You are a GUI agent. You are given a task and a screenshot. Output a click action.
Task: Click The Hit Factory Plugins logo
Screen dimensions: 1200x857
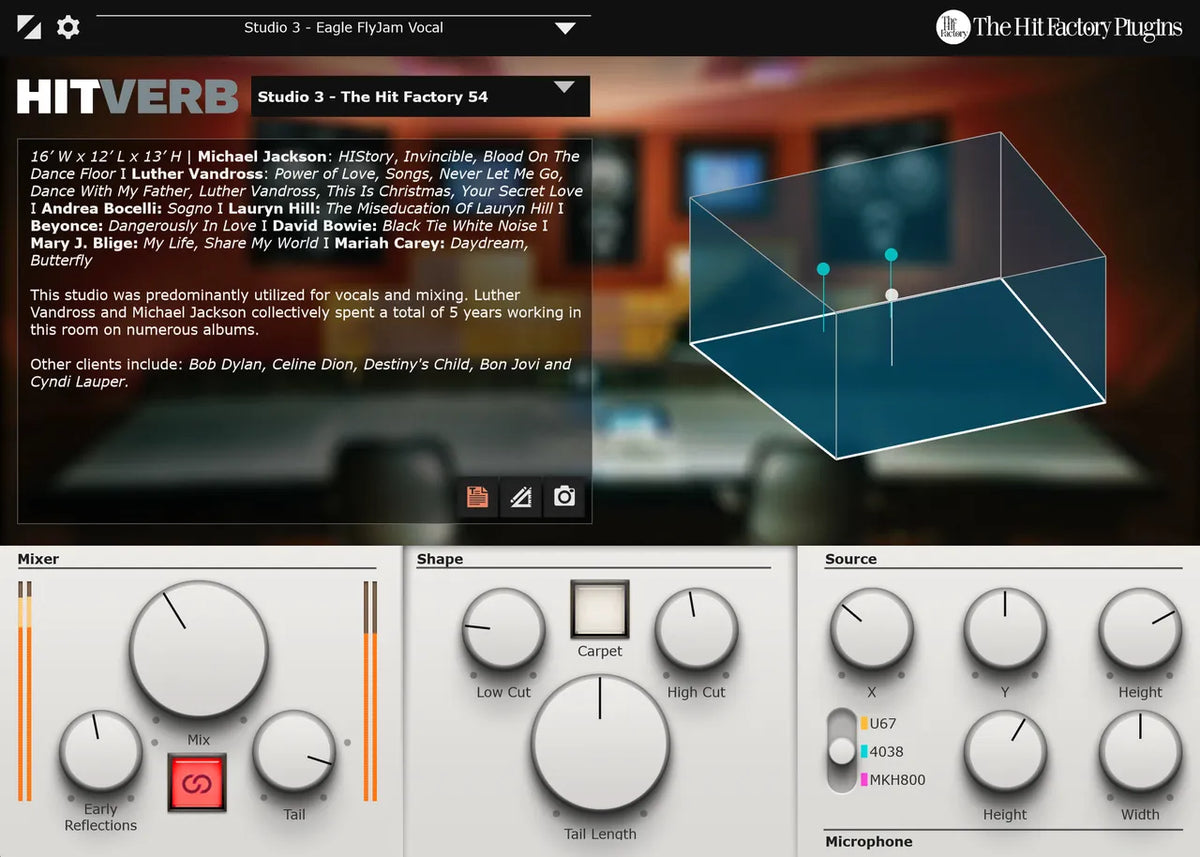click(1057, 27)
